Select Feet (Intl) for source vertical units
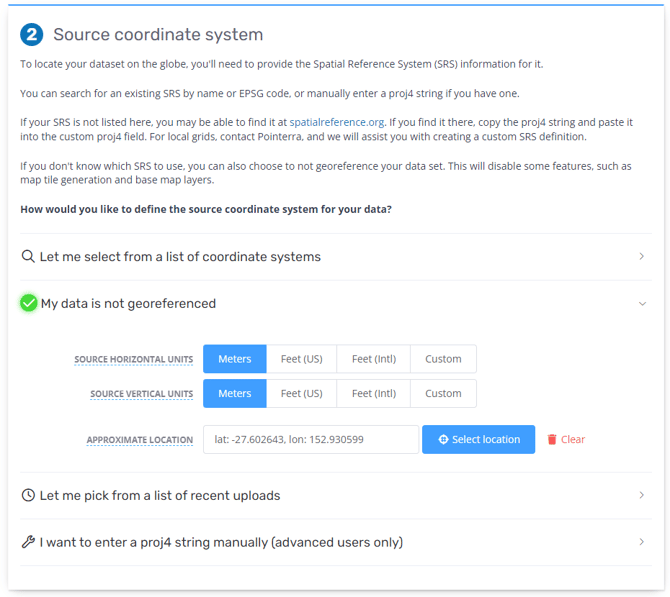Viewport: 670px width, 597px height. [x=374, y=394]
